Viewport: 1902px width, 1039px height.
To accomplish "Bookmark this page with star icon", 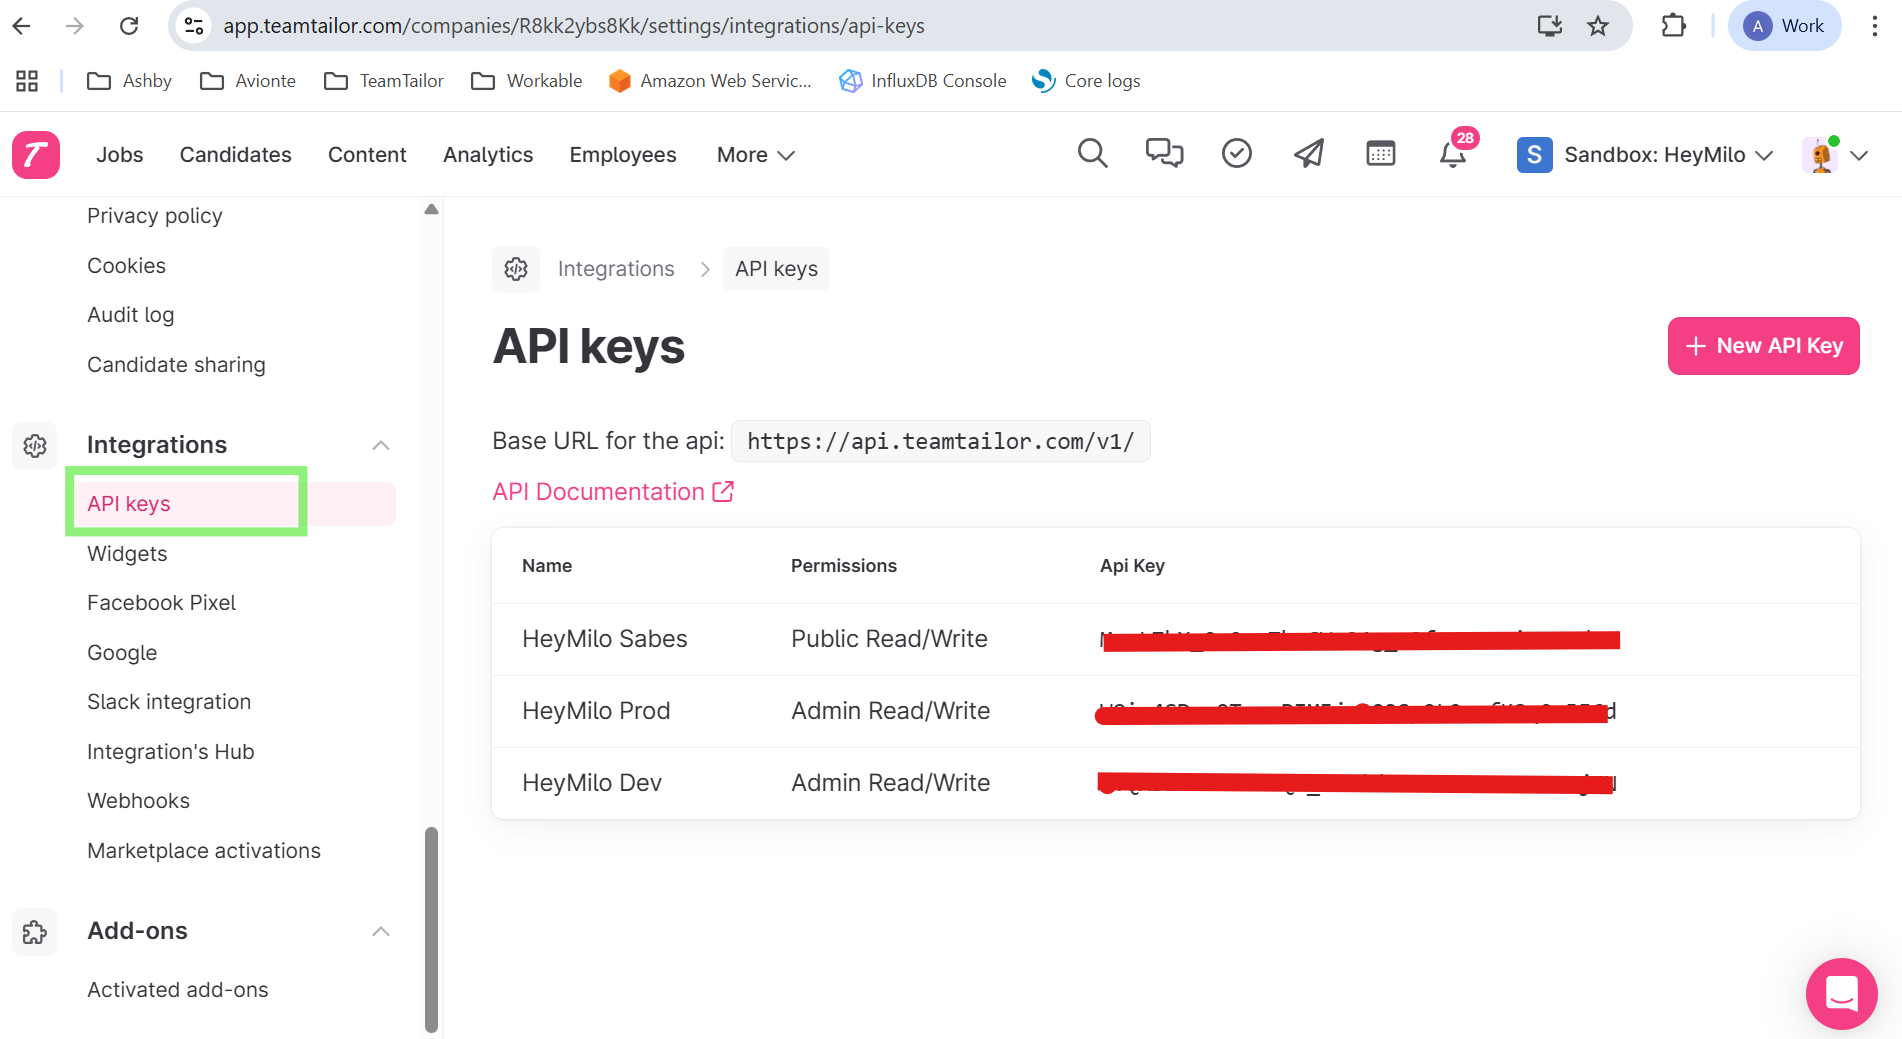I will pyautogui.click(x=1598, y=26).
